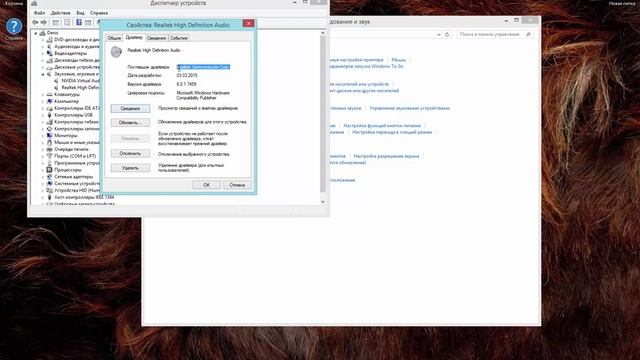Expand the Мыши и иные указывающие node
Screen dimensions: 640x360
(42, 142)
